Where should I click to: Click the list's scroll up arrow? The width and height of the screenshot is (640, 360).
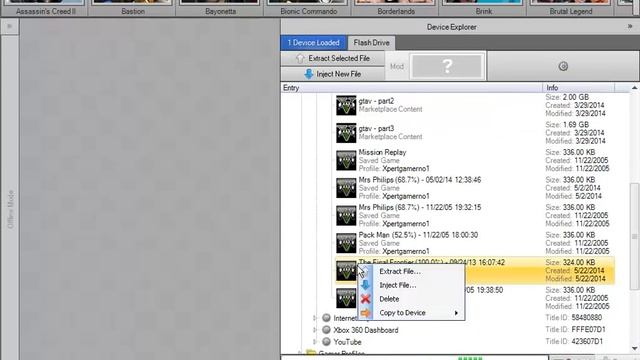click(x=634, y=88)
